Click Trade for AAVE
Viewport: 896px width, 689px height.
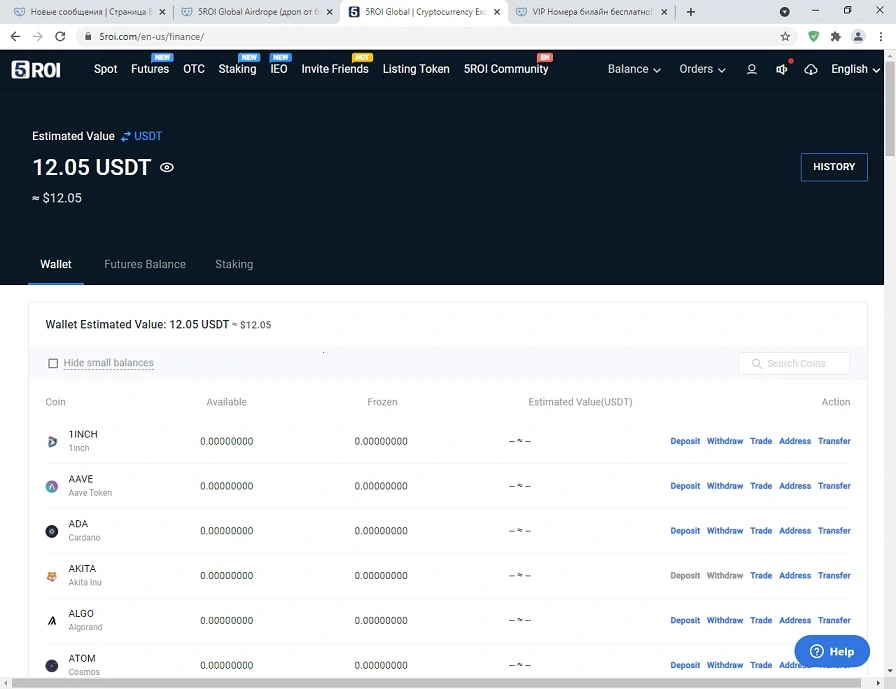point(761,486)
